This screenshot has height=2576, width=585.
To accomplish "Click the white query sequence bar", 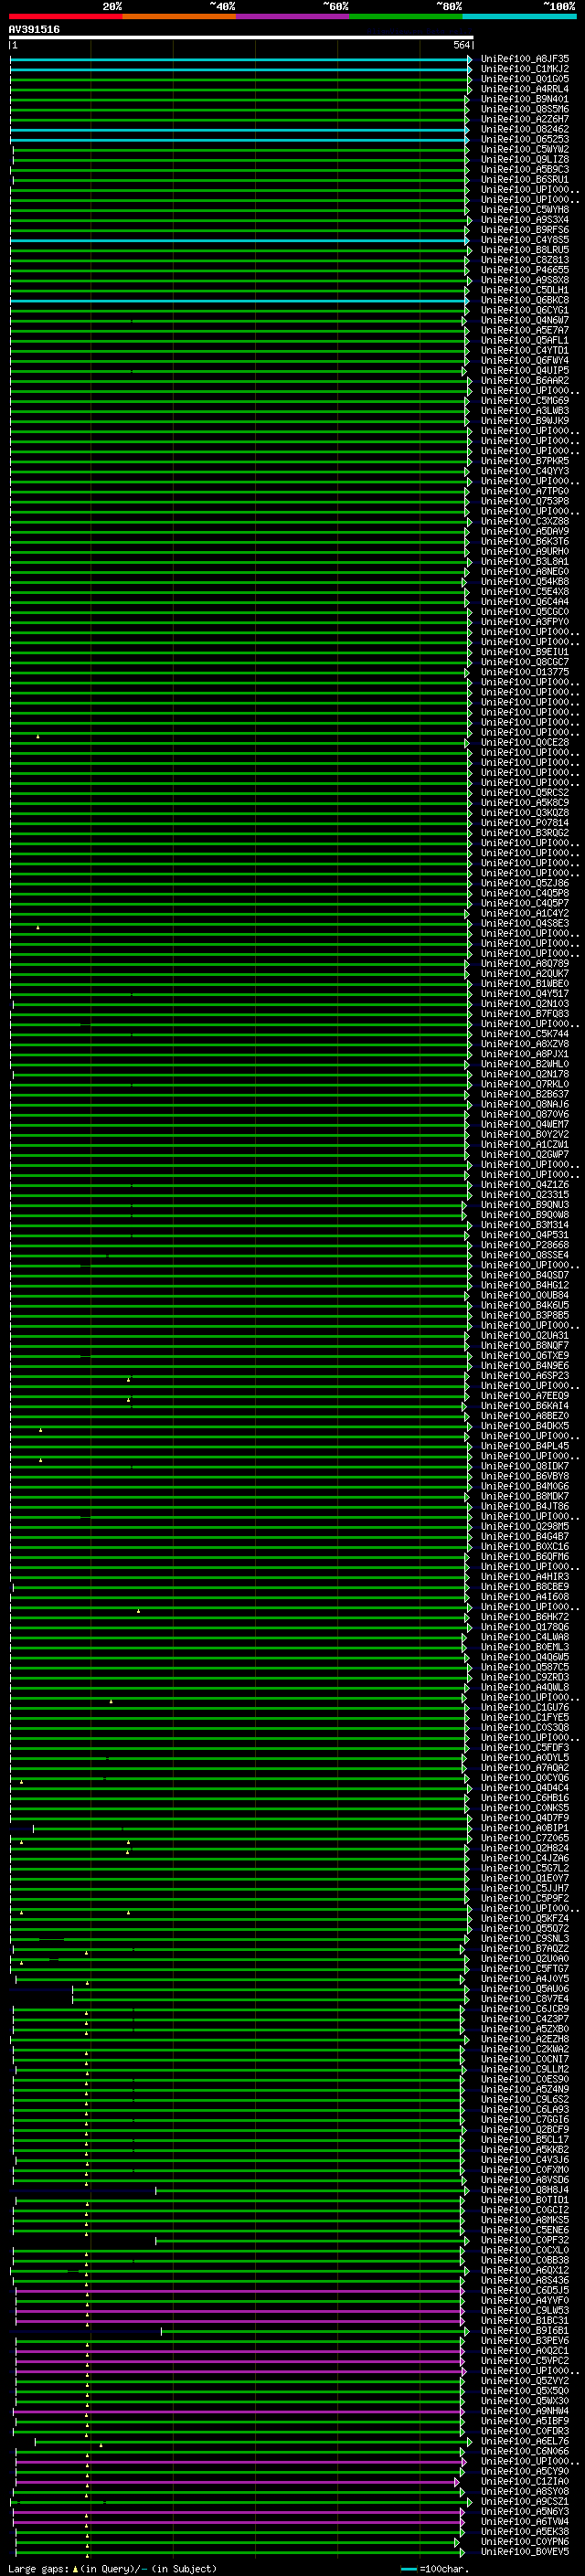I will pyautogui.click(x=241, y=38).
